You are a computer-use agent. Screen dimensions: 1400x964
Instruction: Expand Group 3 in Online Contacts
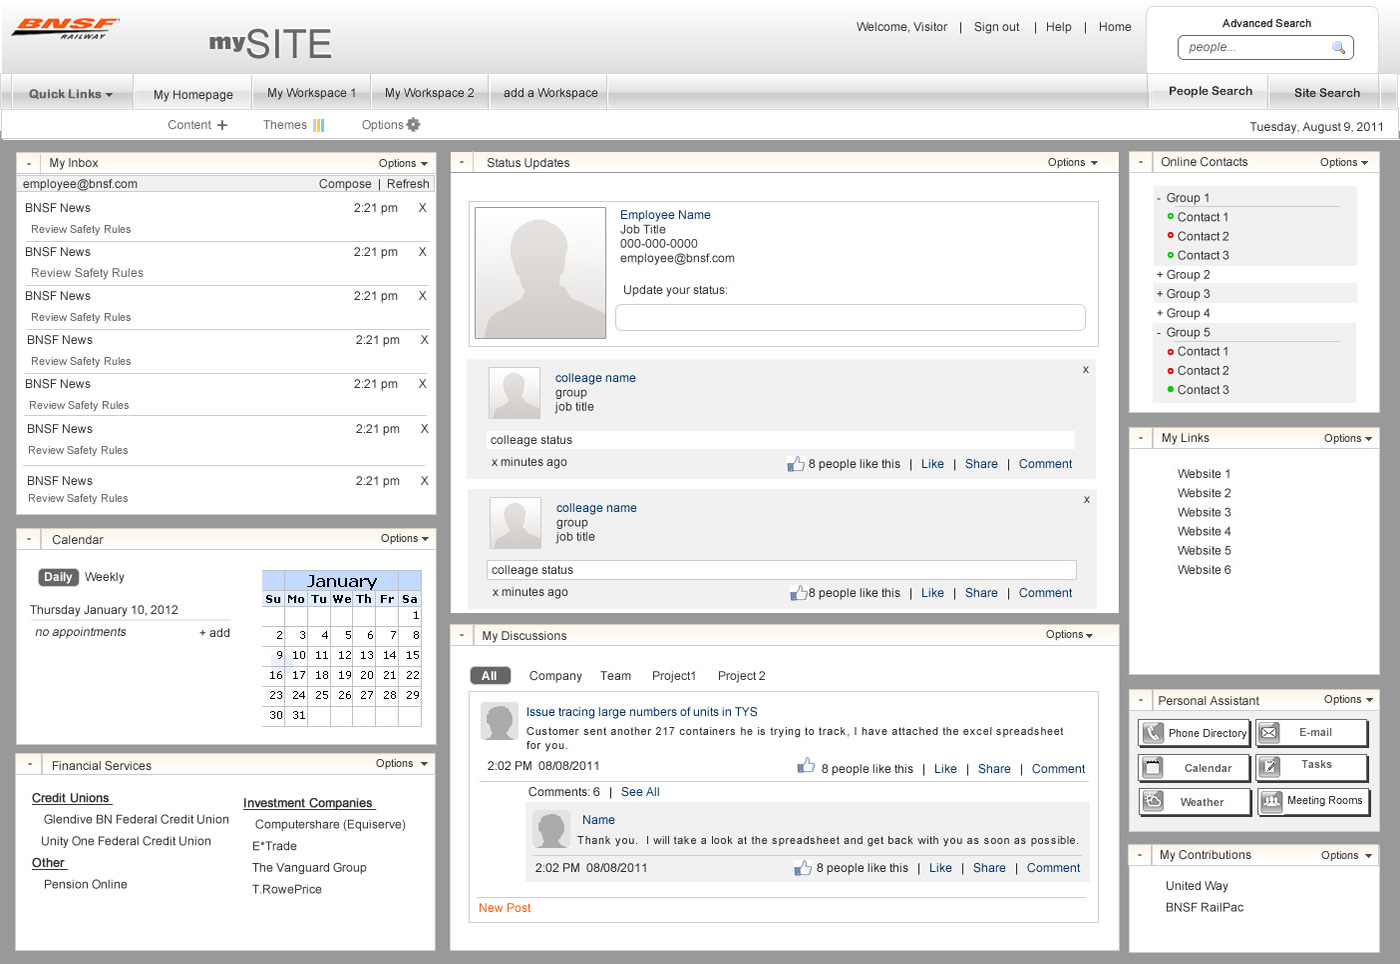[x=1160, y=294]
